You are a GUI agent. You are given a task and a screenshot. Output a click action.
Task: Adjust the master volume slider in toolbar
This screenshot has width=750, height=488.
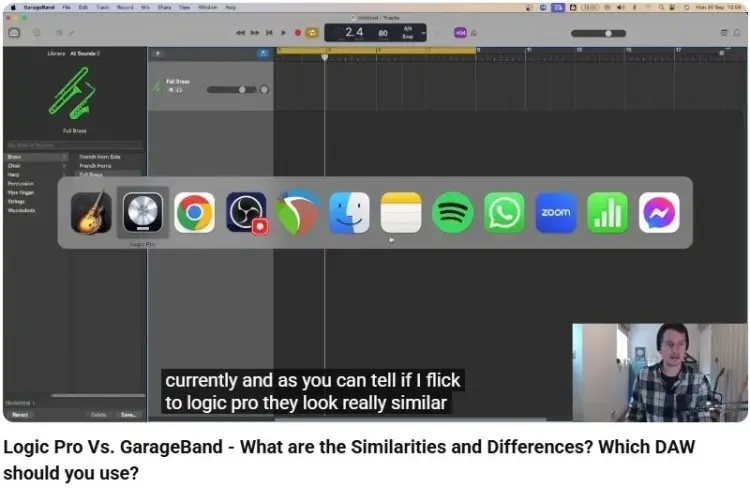pyautogui.click(x=598, y=33)
